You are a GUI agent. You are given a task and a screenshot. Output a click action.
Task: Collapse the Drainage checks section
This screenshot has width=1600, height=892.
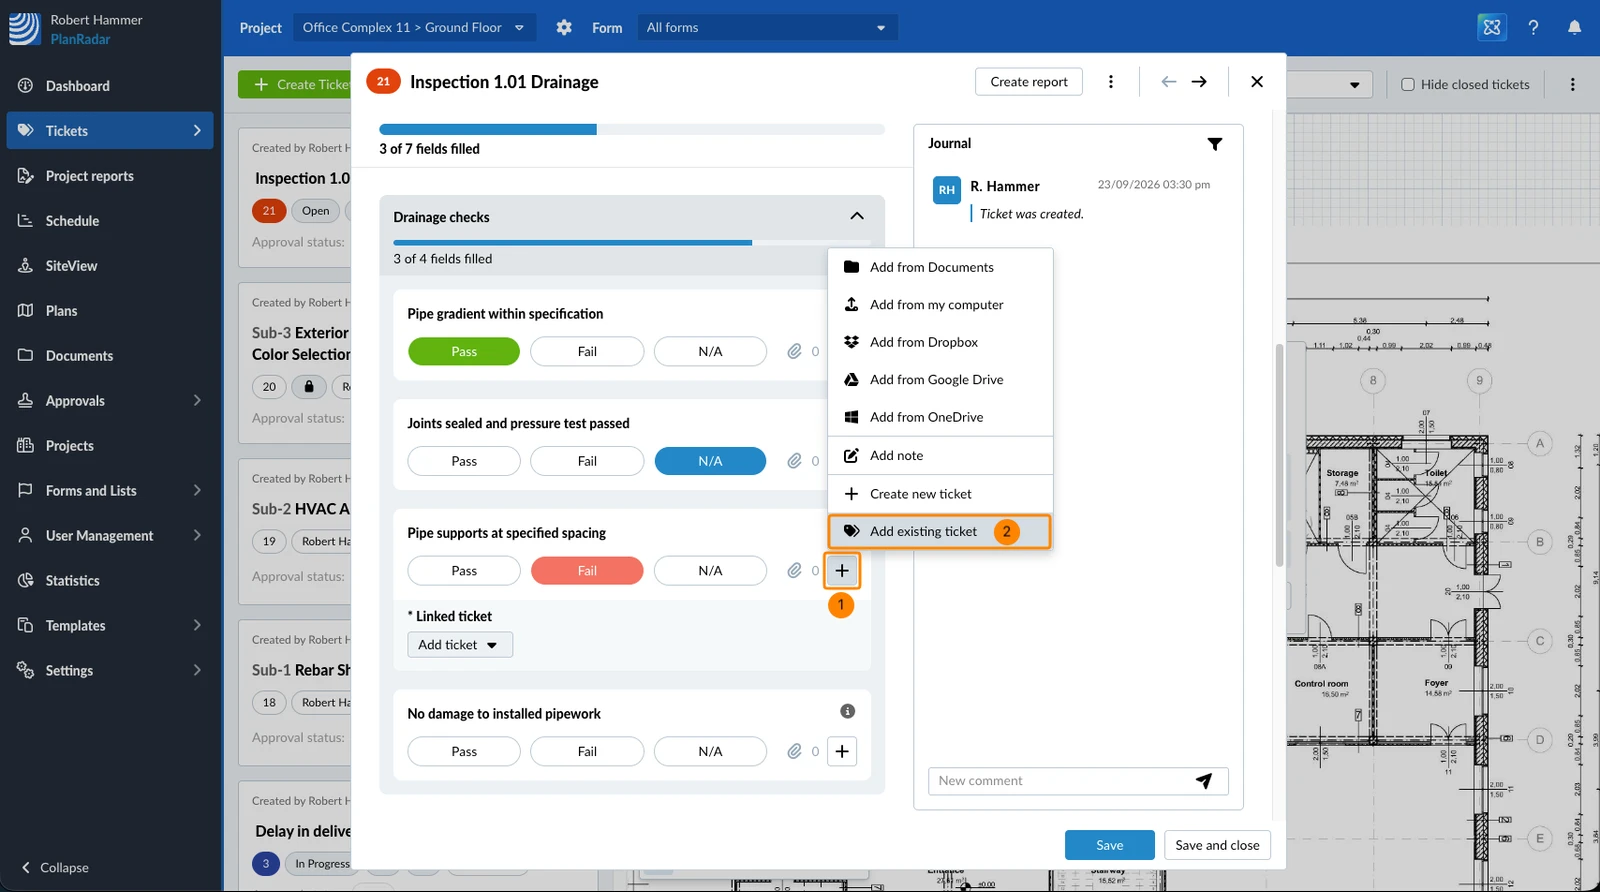[x=857, y=216]
